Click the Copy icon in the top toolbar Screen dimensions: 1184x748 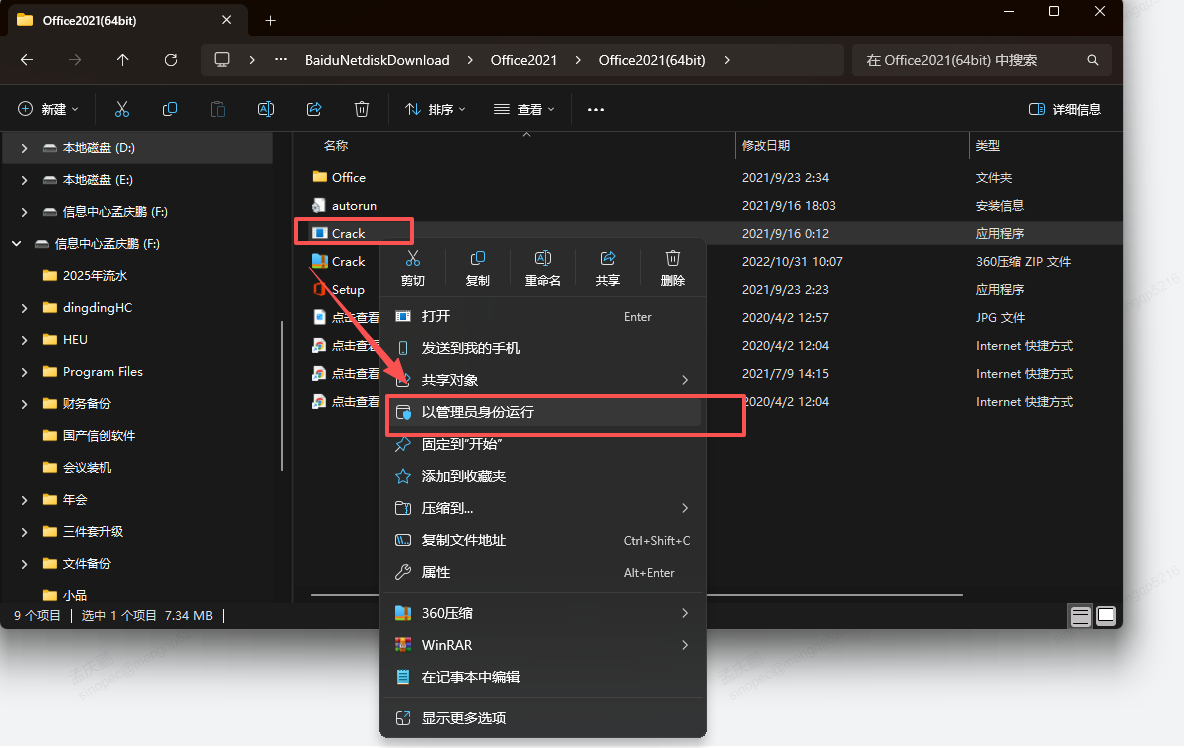click(170, 109)
